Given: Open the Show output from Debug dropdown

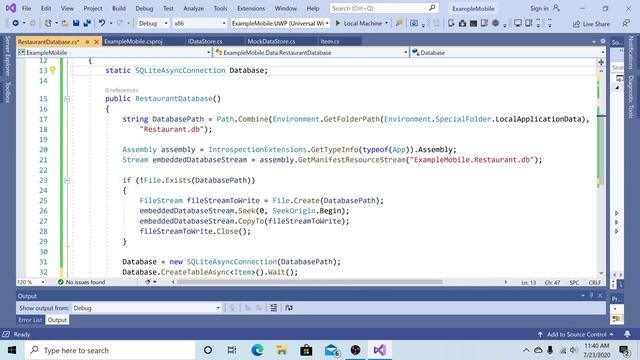Looking at the screenshot, I should [x=147, y=308].
